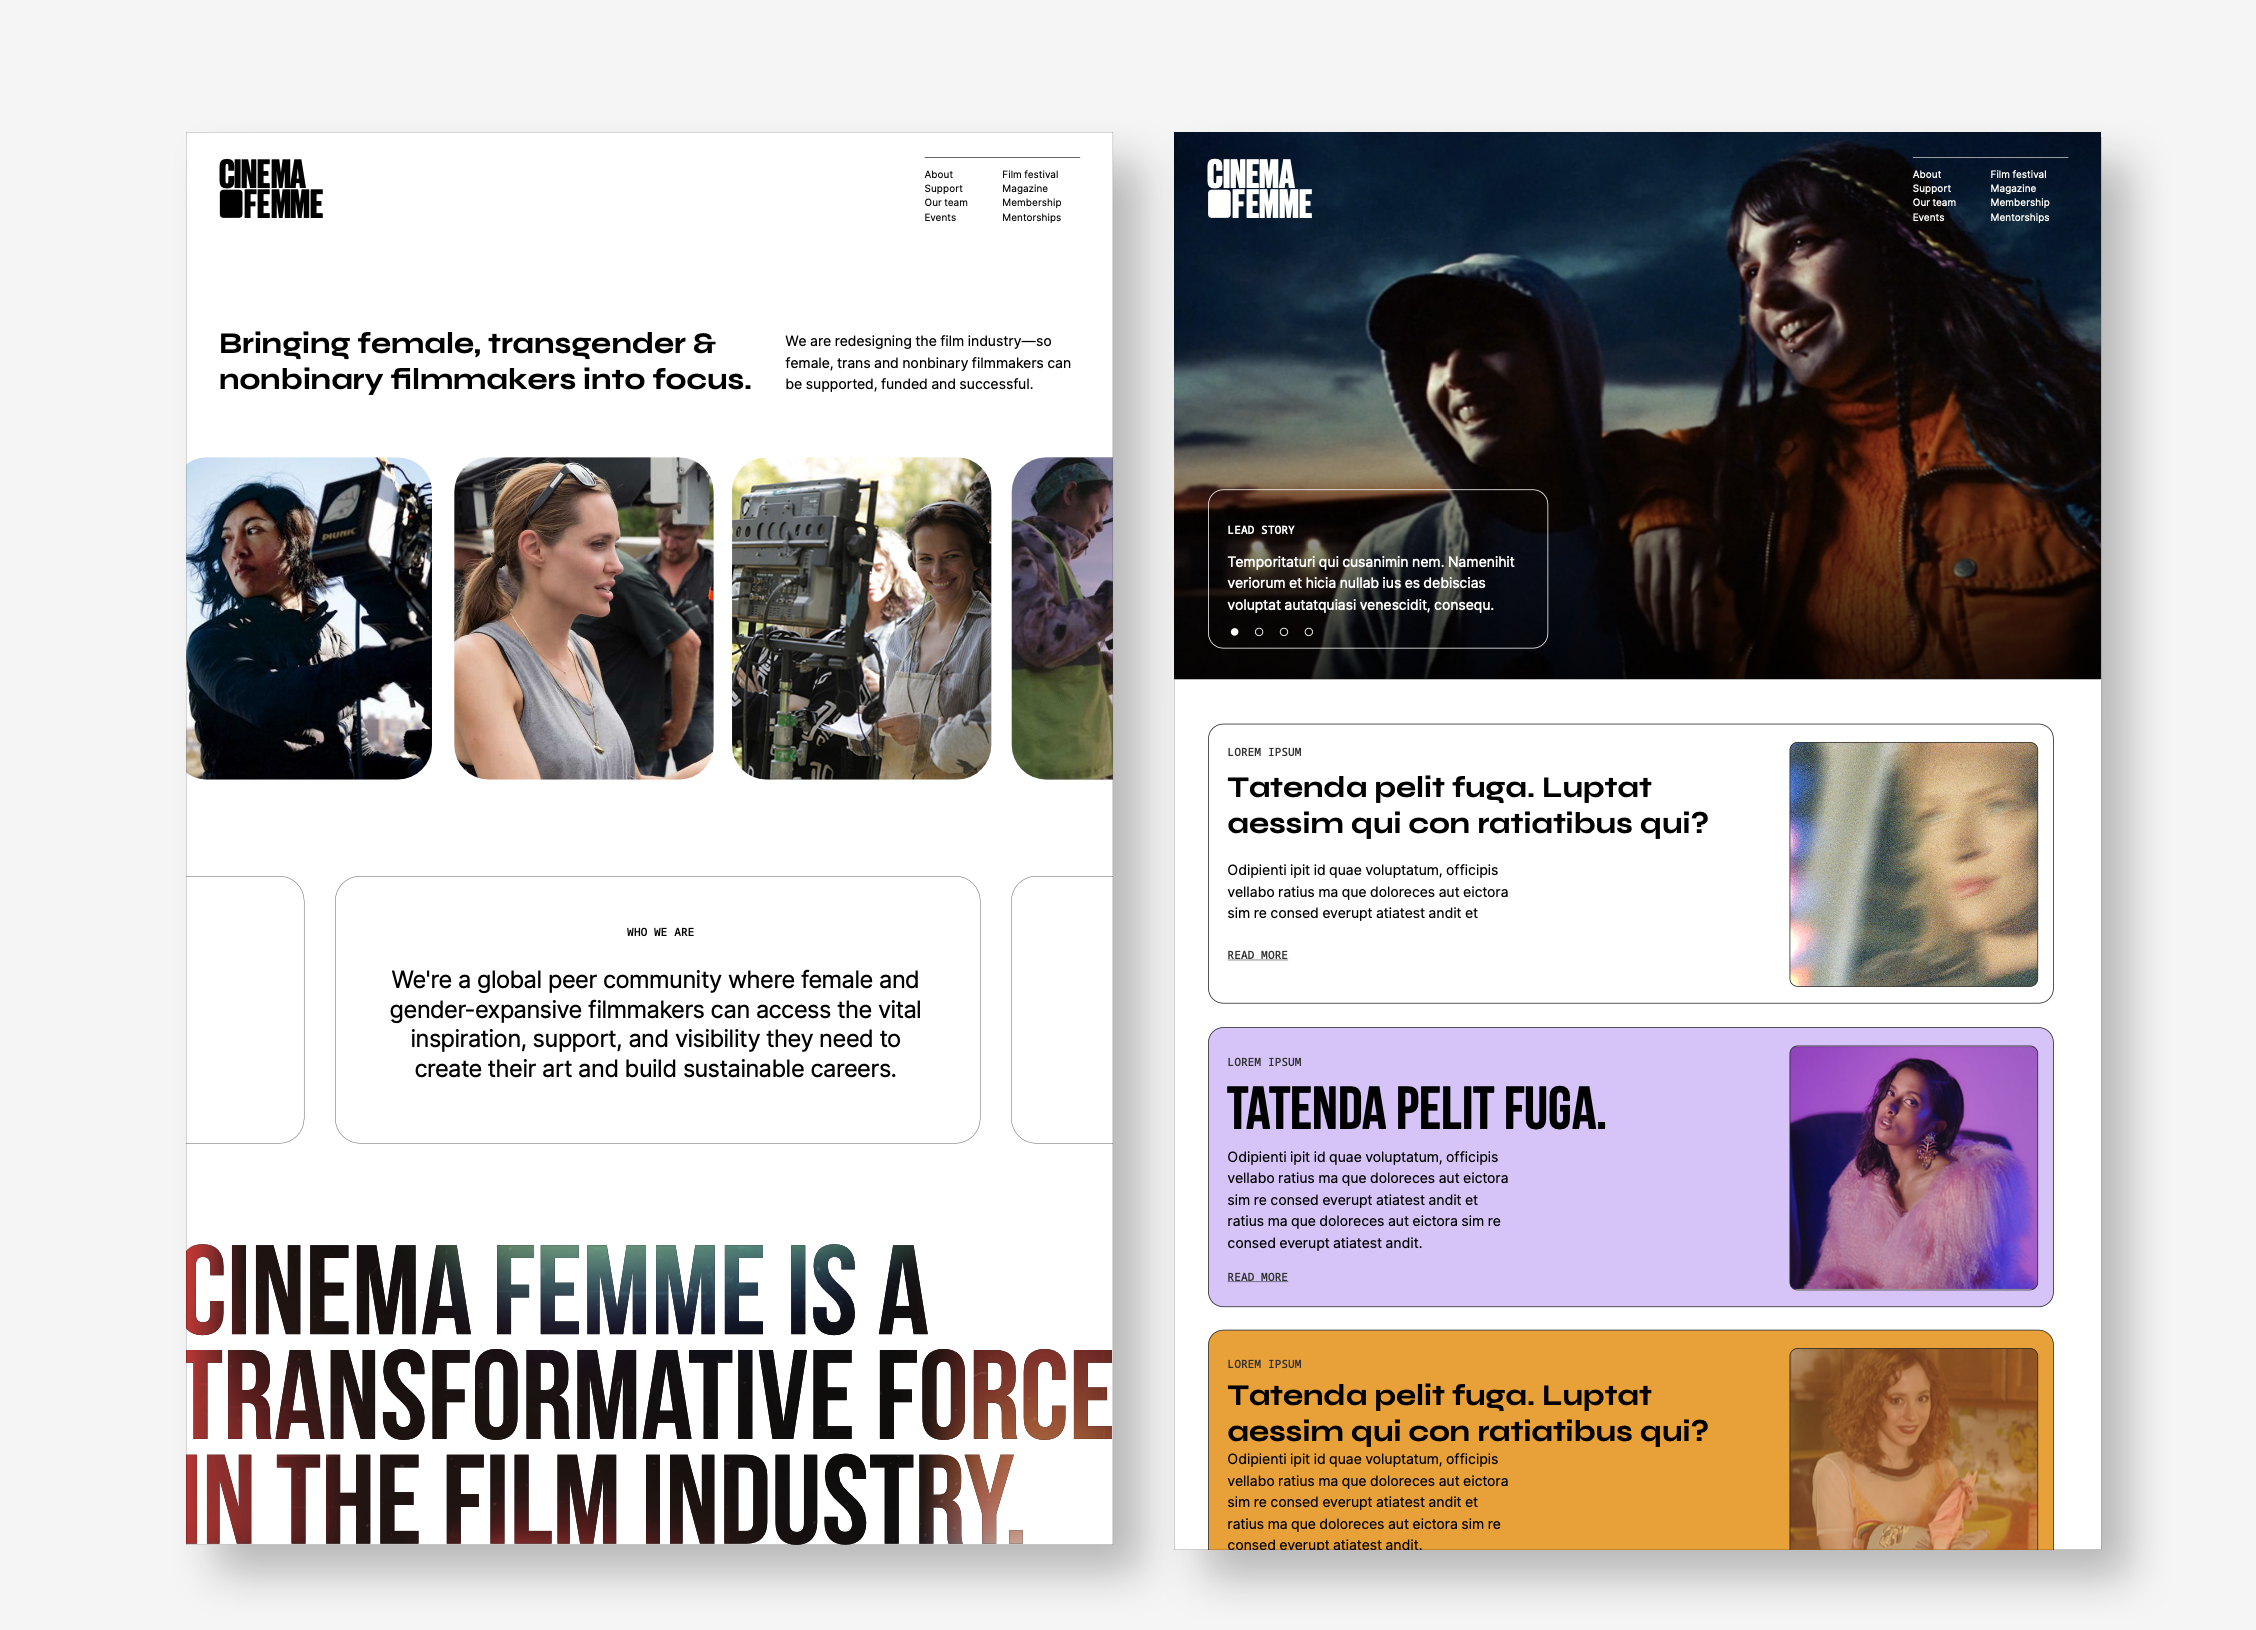Click Read More in the purple article card
2256x1630 pixels.
(1257, 1277)
